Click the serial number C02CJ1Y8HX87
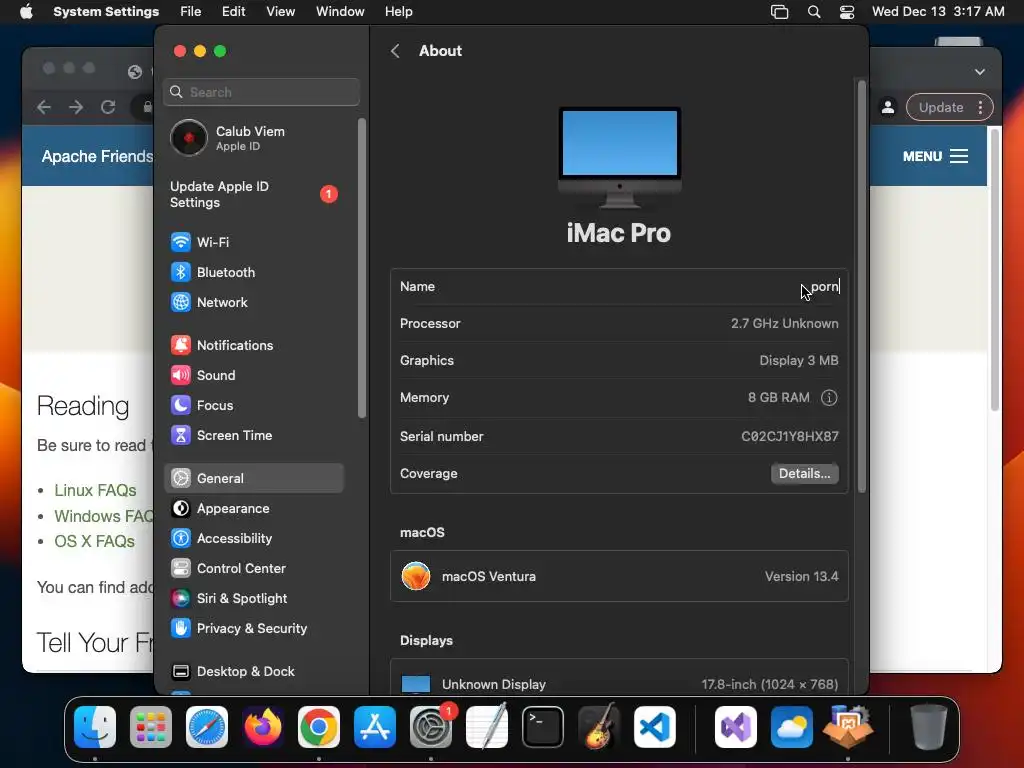 pos(790,436)
